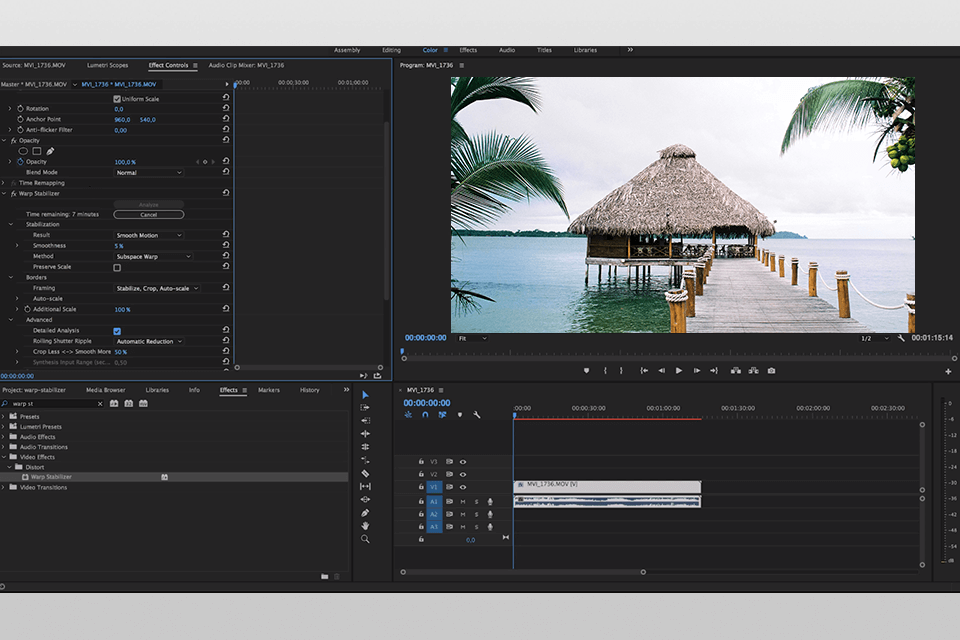960x640 pixels.
Task: Clear the warp st search field
Action: click(x=100, y=404)
